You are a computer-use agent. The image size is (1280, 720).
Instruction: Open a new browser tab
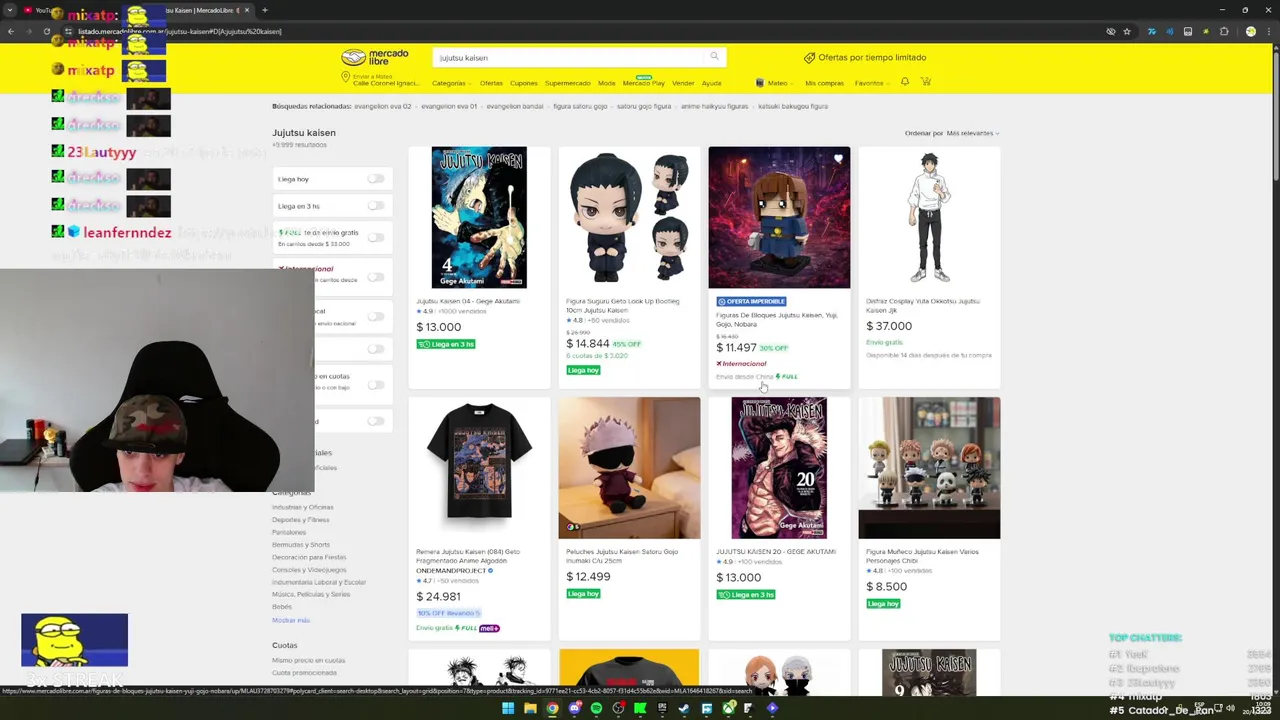click(x=264, y=10)
